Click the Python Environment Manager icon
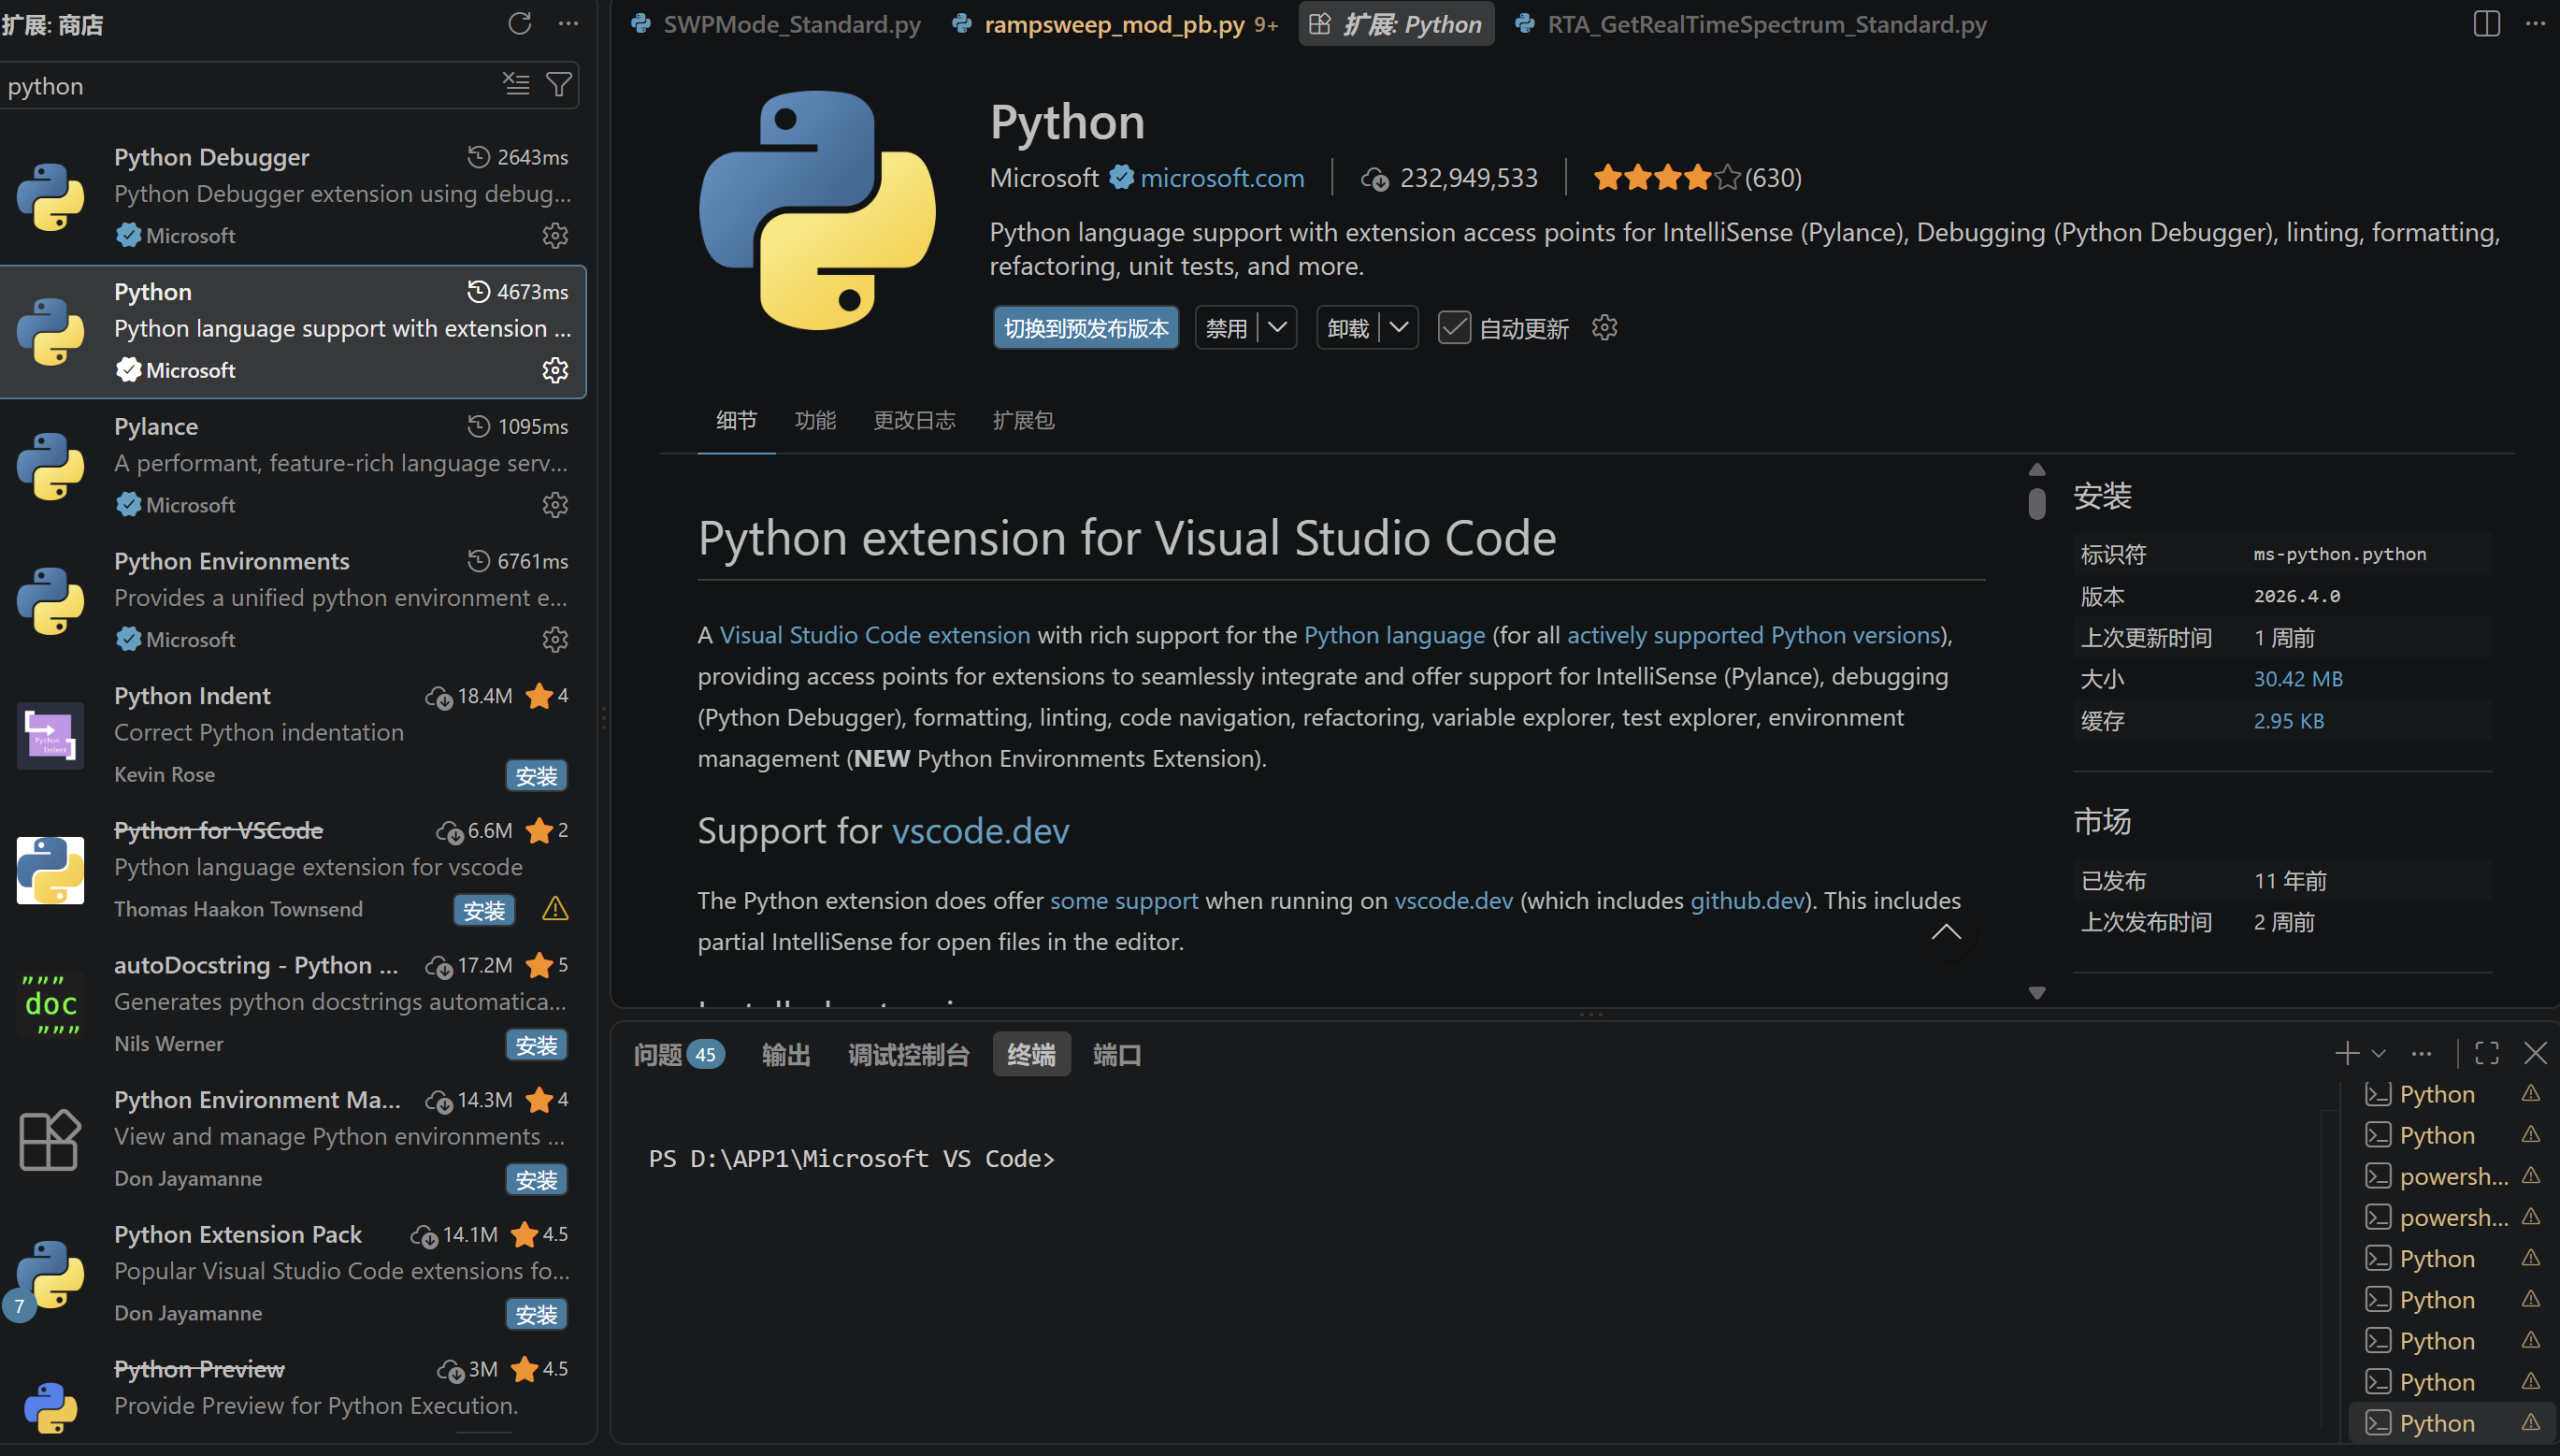Image resolution: width=2560 pixels, height=1456 pixels. (50, 1139)
